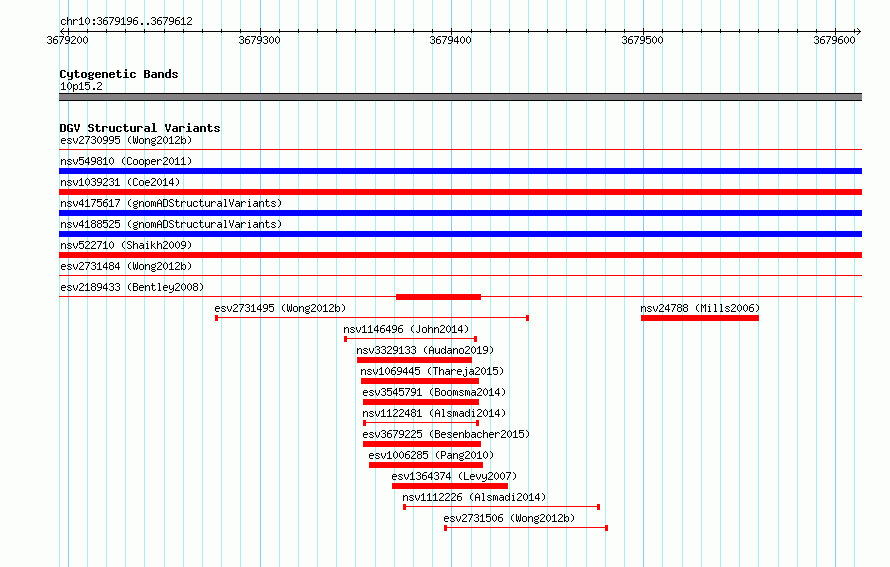Viewport: 890px width, 567px height.
Task: Click nsv4175617 (gnomADStructuralVariants) label
Action: click(171, 203)
